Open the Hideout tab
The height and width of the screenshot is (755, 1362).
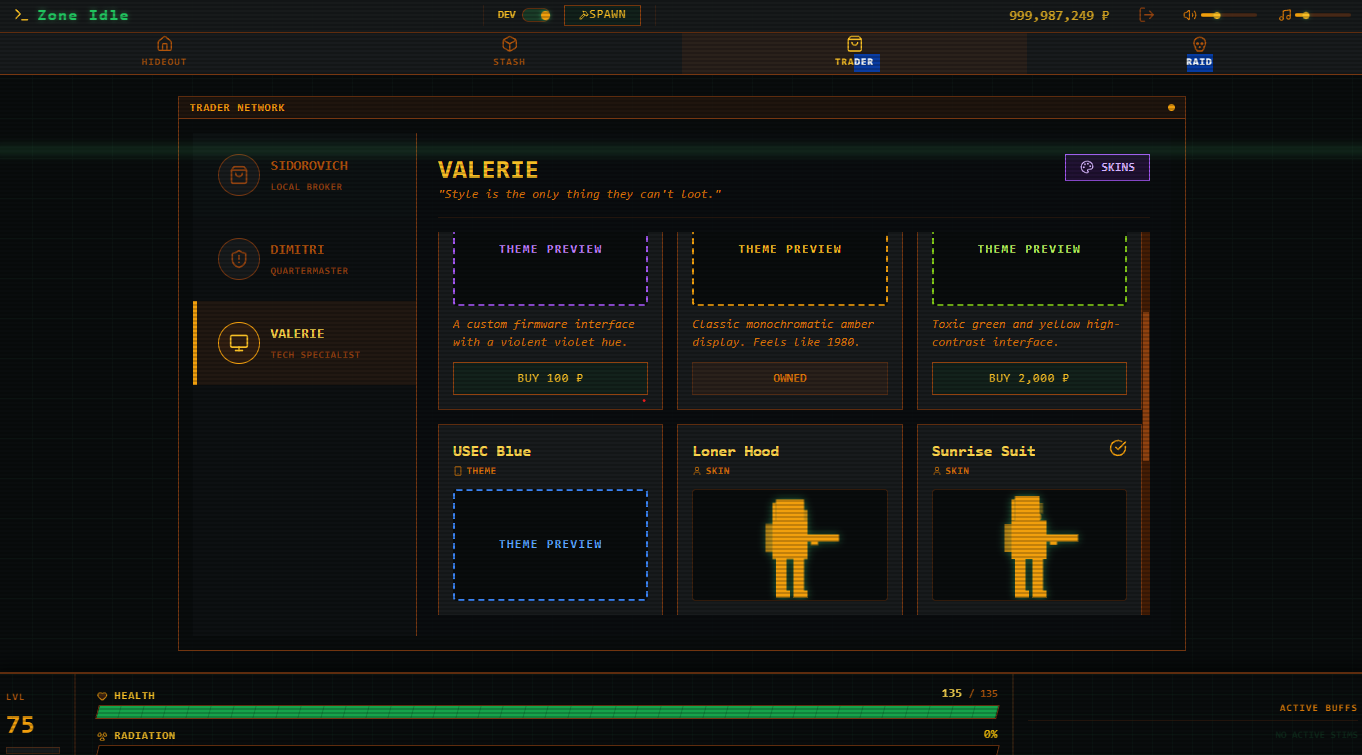(x=164, y=52)
